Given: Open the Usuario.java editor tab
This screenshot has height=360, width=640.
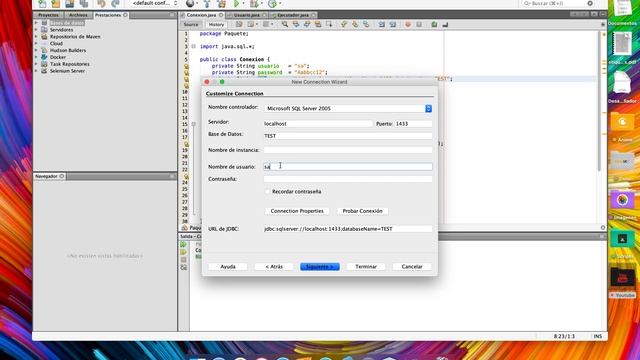Looking at the screenshot, I should tap(247, 15).
